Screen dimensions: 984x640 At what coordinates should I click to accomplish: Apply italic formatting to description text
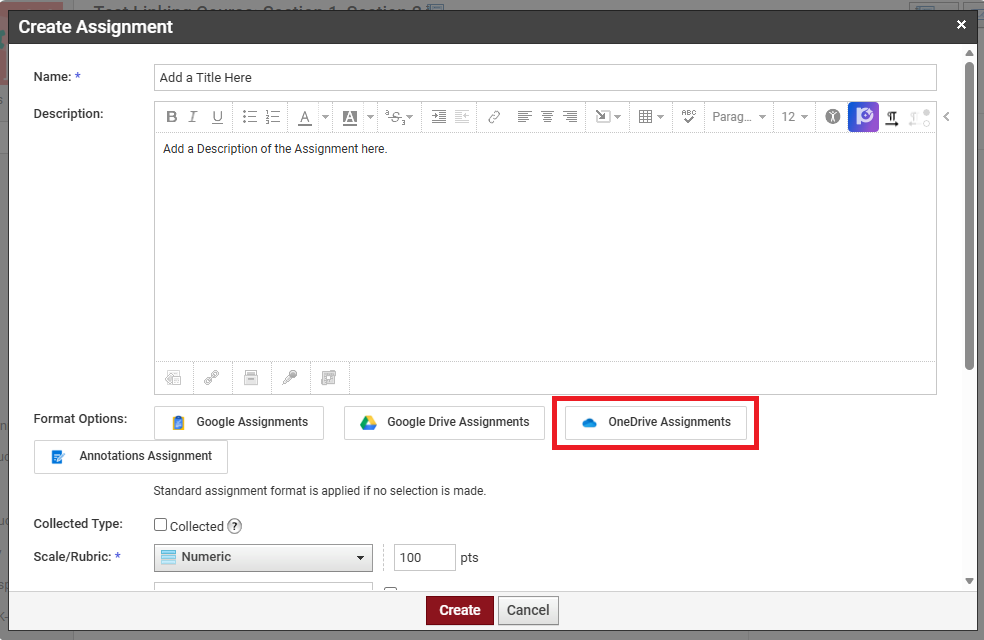pos(194,117)
